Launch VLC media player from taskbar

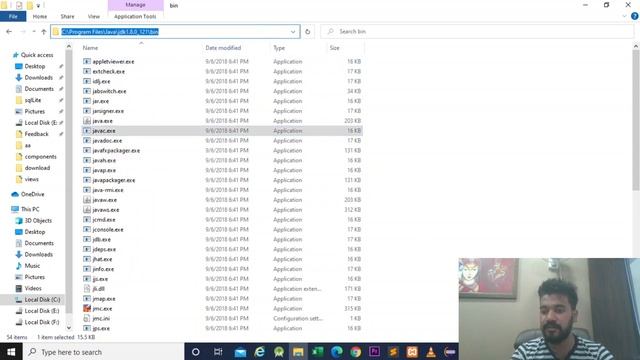(431, 352)
